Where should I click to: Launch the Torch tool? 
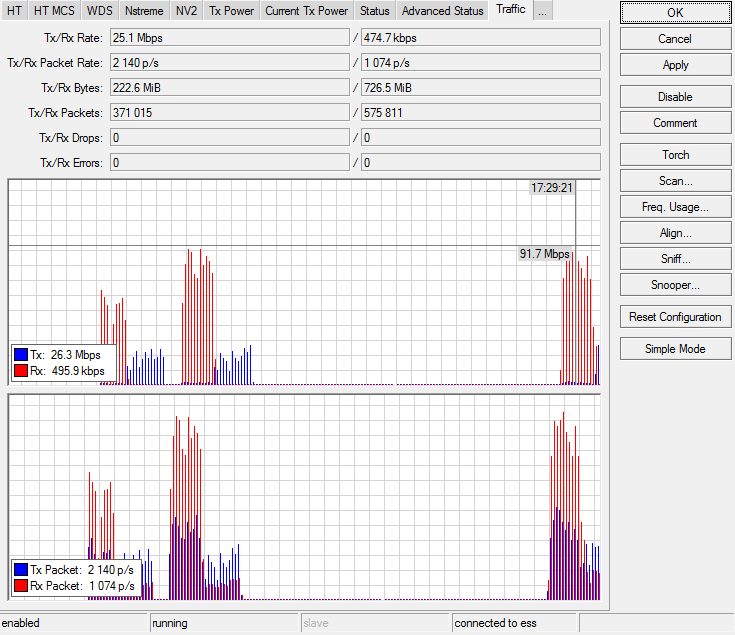click(x=675, y=155)
